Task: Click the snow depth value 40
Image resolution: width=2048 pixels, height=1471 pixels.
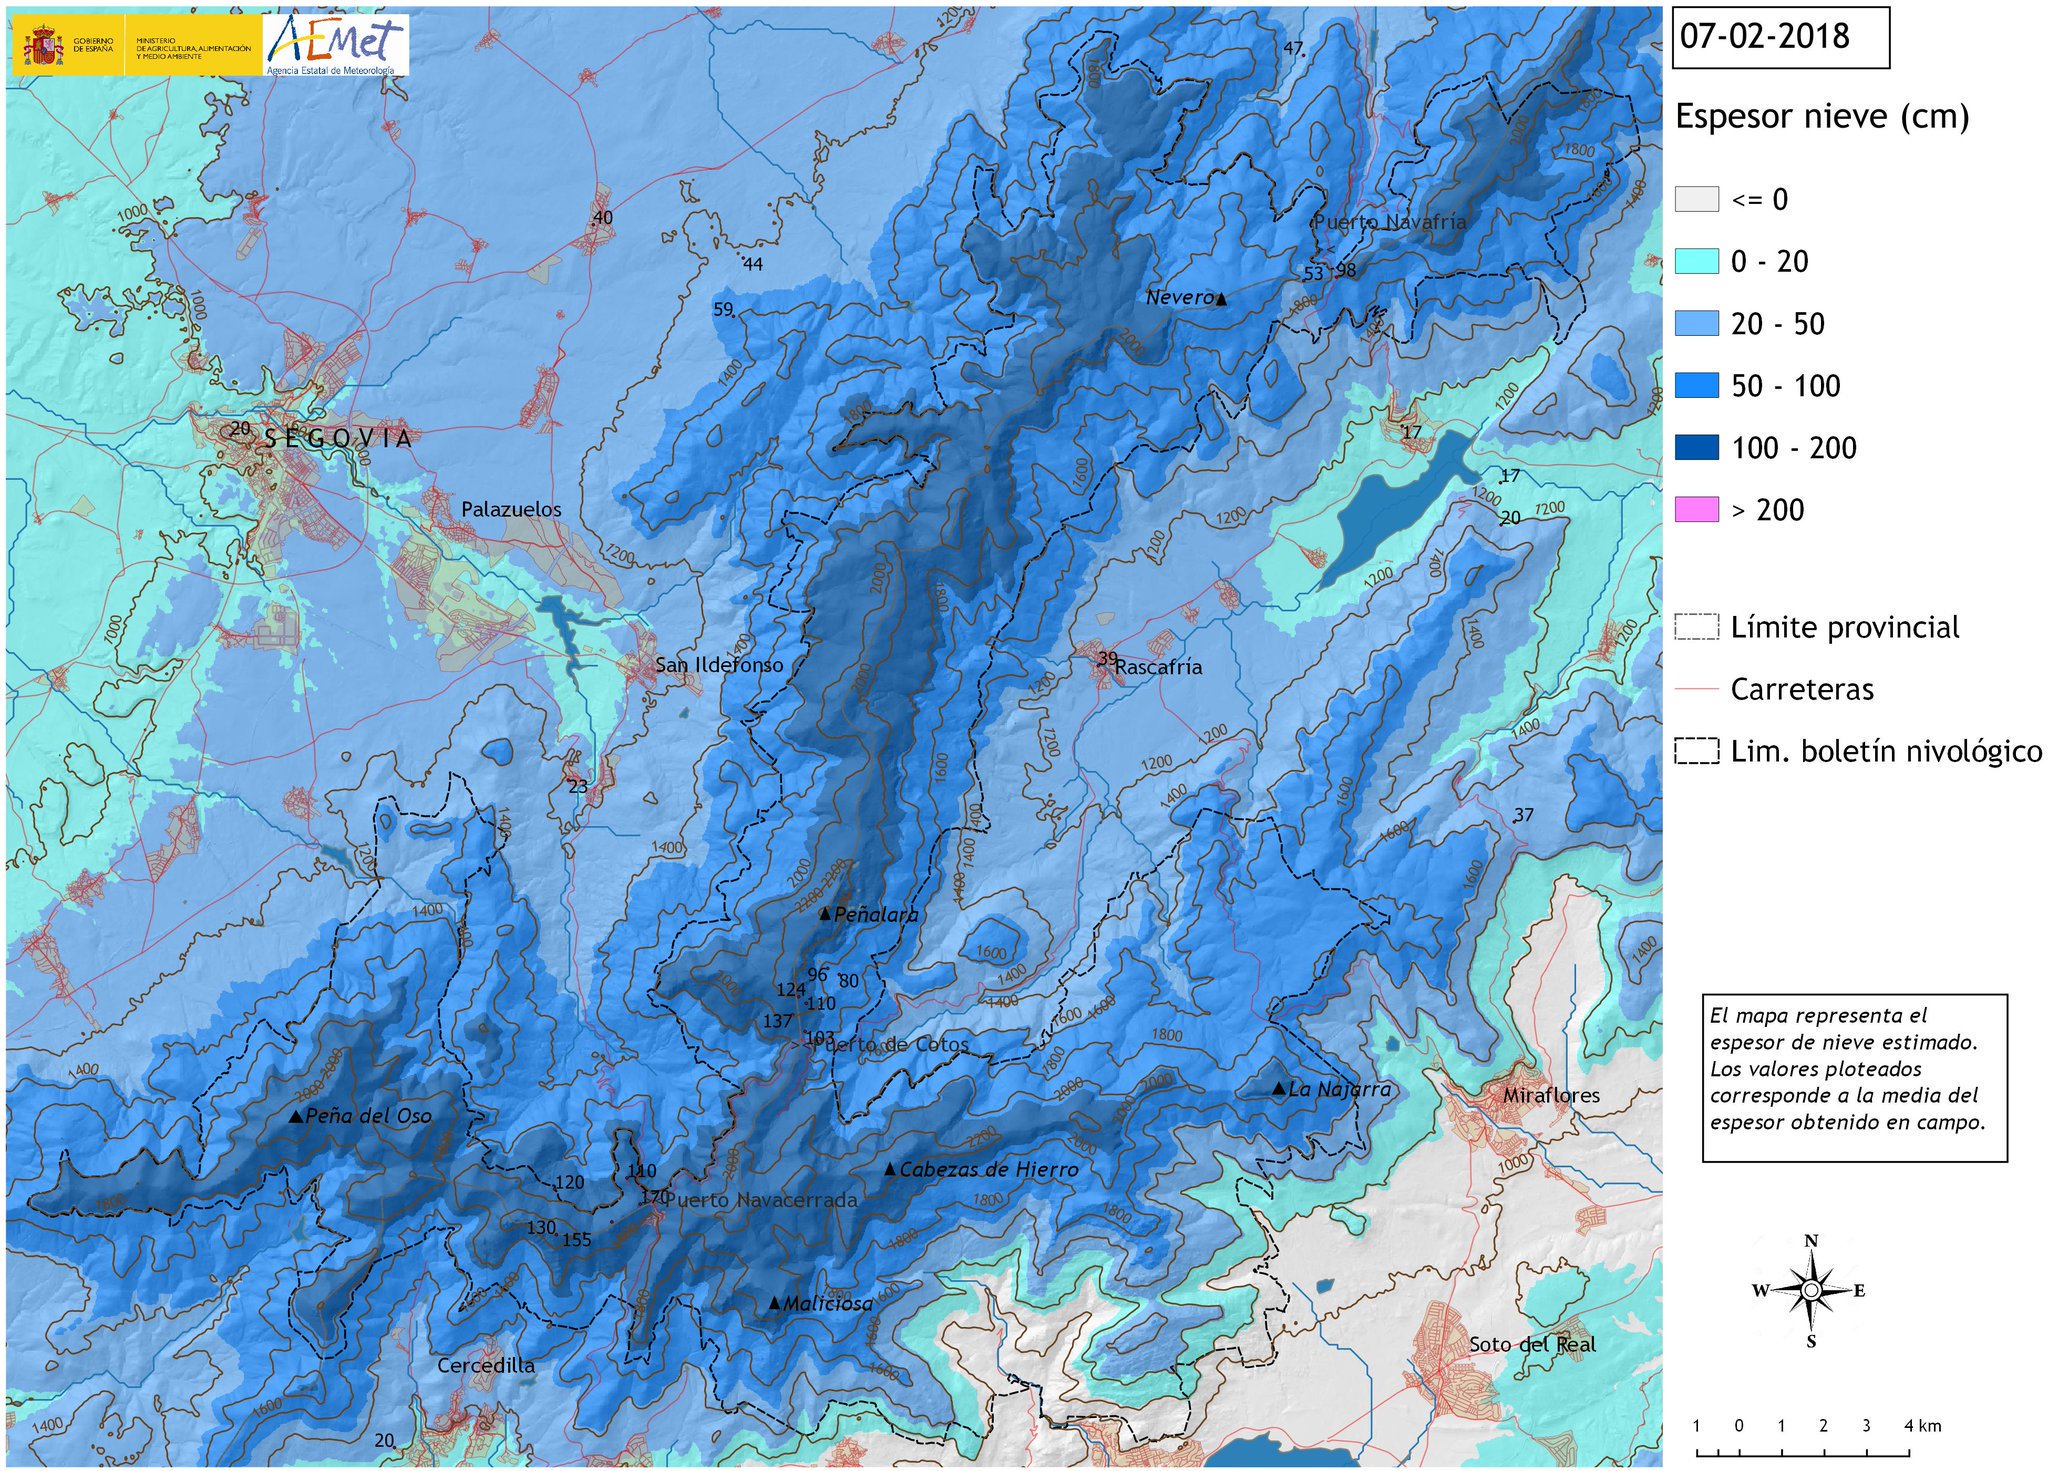Action: coord(603,218)
